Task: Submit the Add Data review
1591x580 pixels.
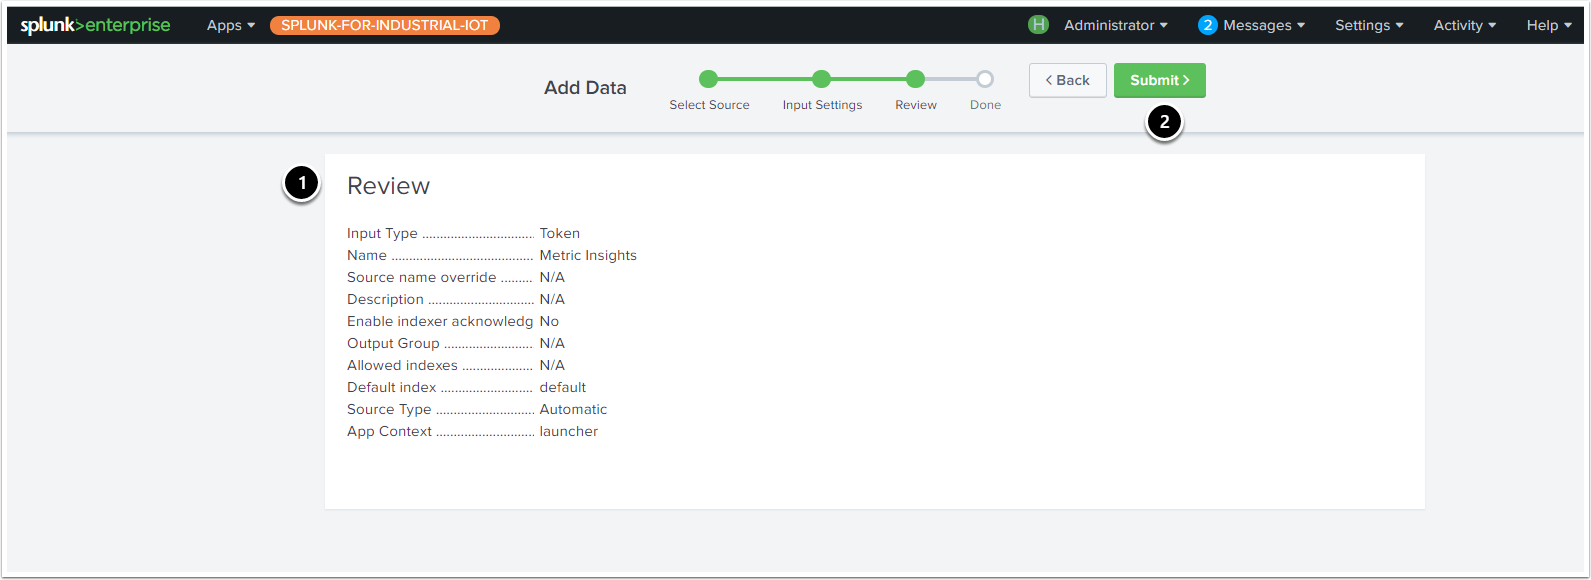Action: [1159, 80]
